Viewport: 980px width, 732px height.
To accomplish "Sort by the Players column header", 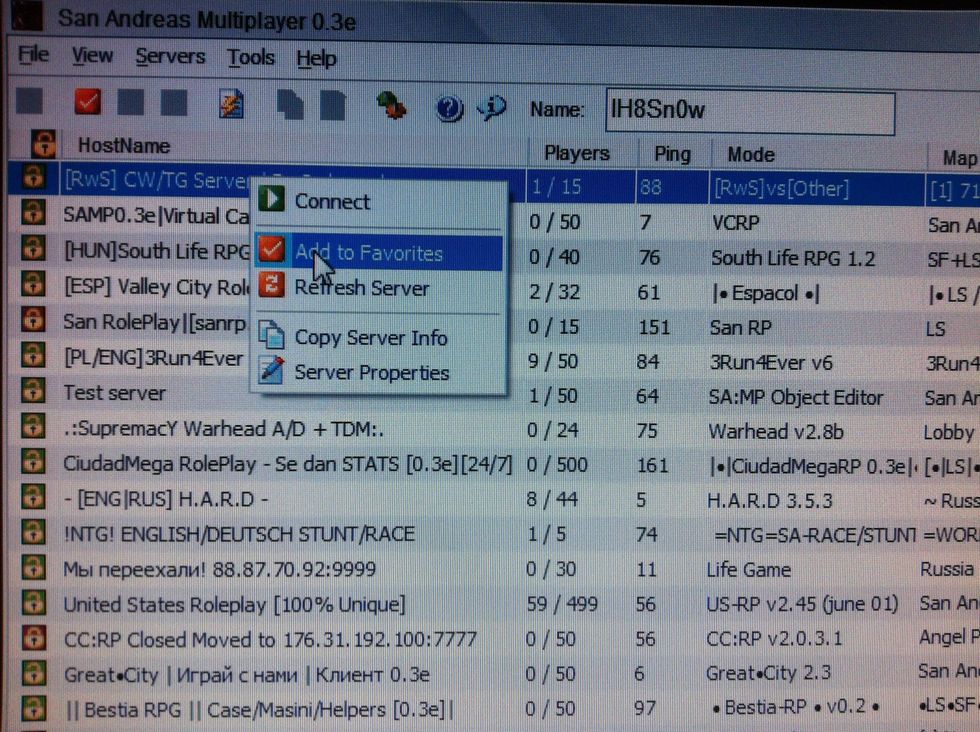I will pos(578,153).
